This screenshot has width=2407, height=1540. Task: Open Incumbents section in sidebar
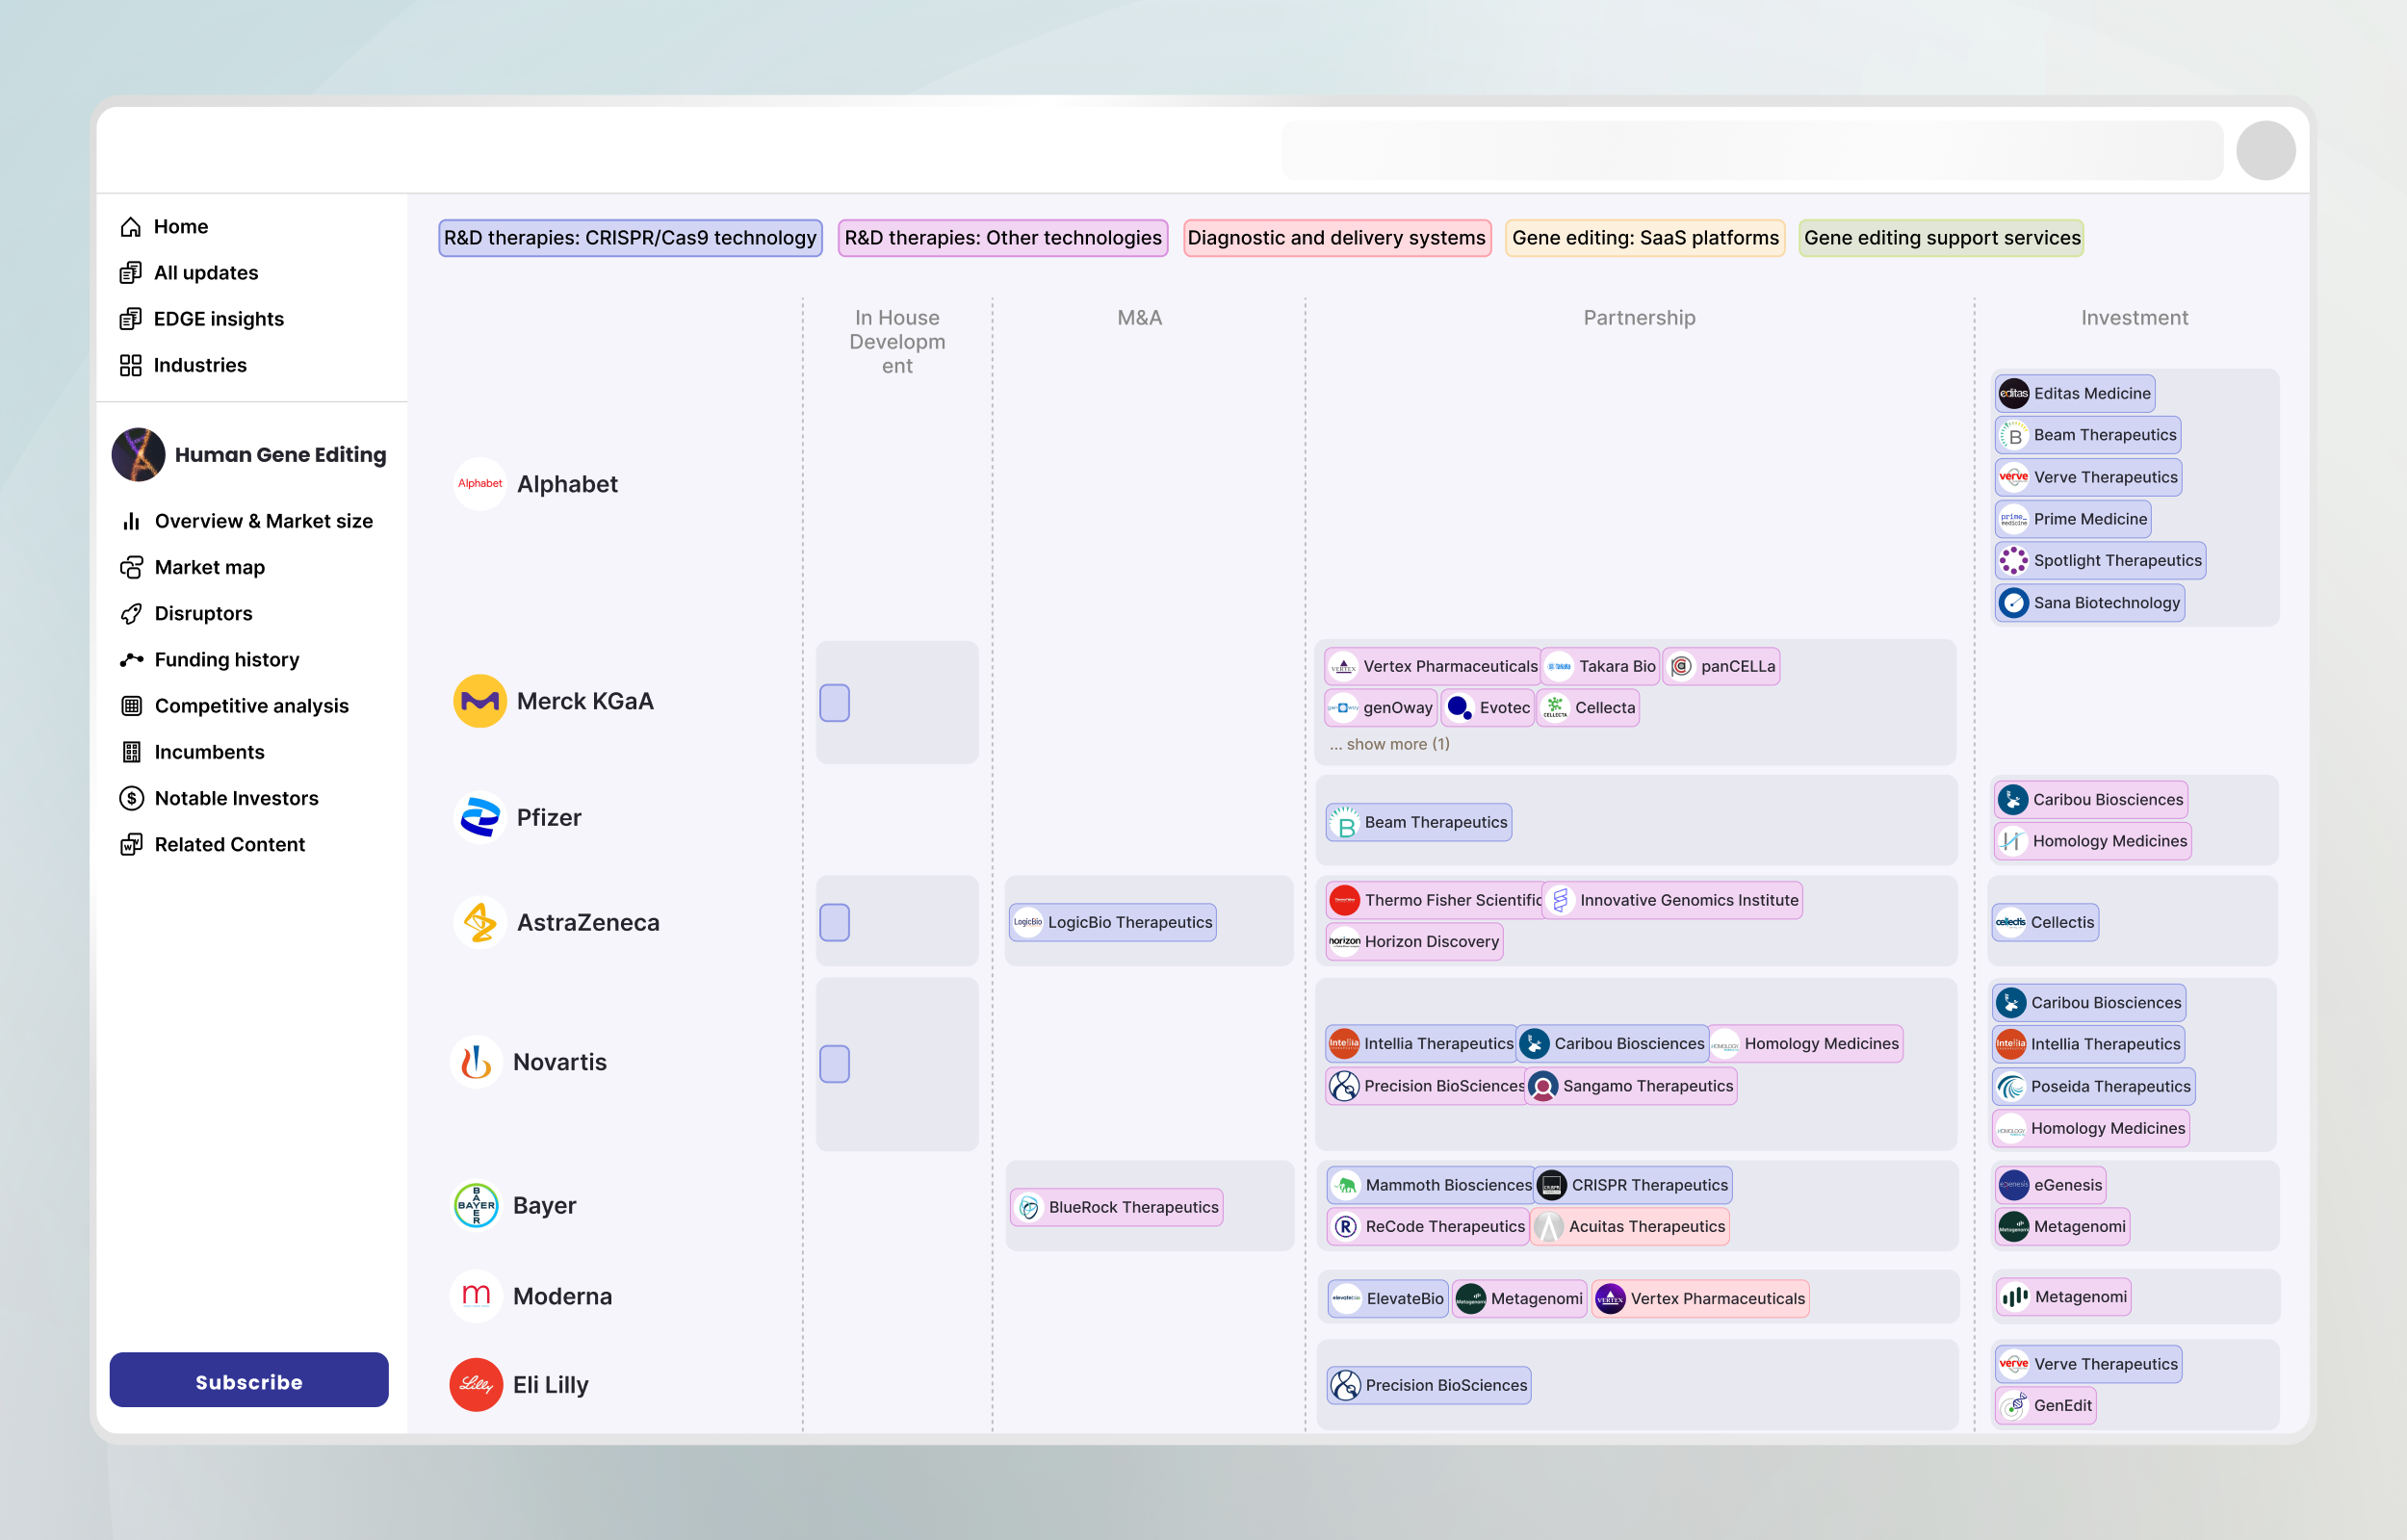(209, 752)
